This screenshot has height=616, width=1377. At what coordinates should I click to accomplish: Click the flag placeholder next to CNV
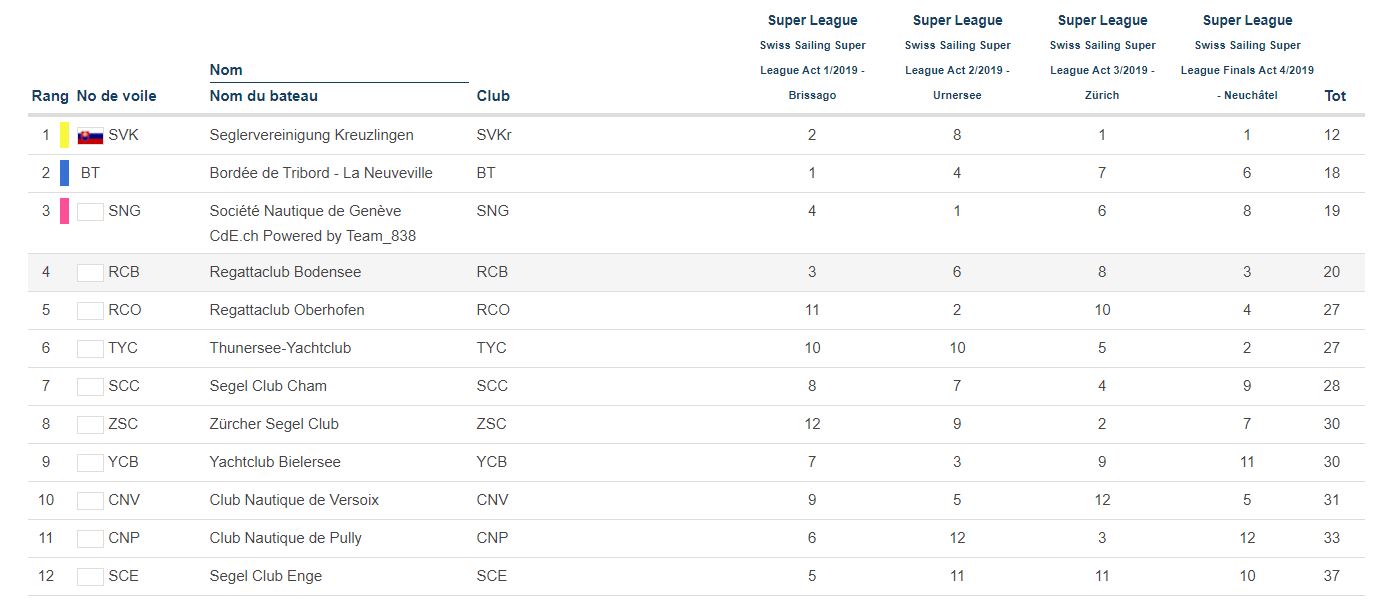click(90, 501)
